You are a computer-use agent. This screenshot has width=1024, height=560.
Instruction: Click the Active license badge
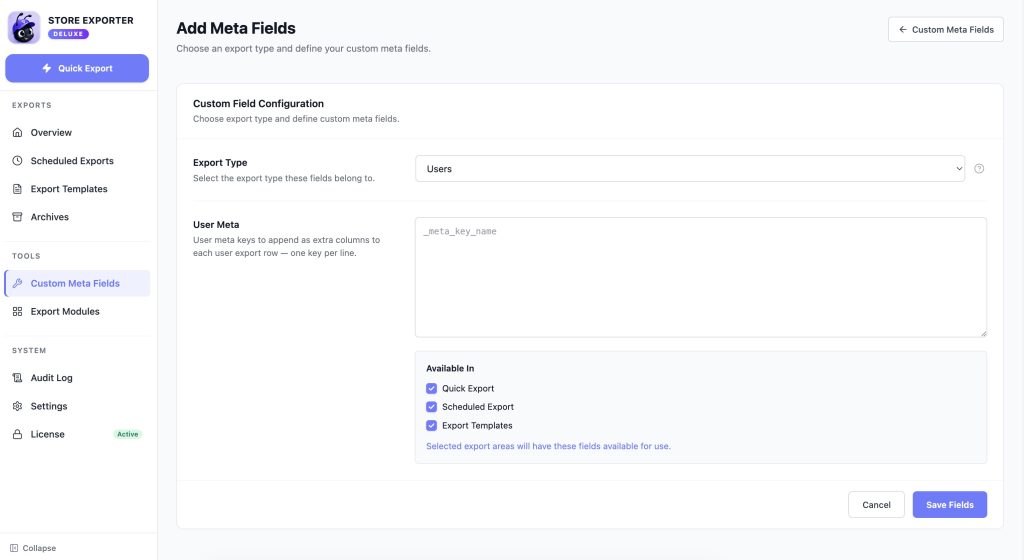[127, 434]
